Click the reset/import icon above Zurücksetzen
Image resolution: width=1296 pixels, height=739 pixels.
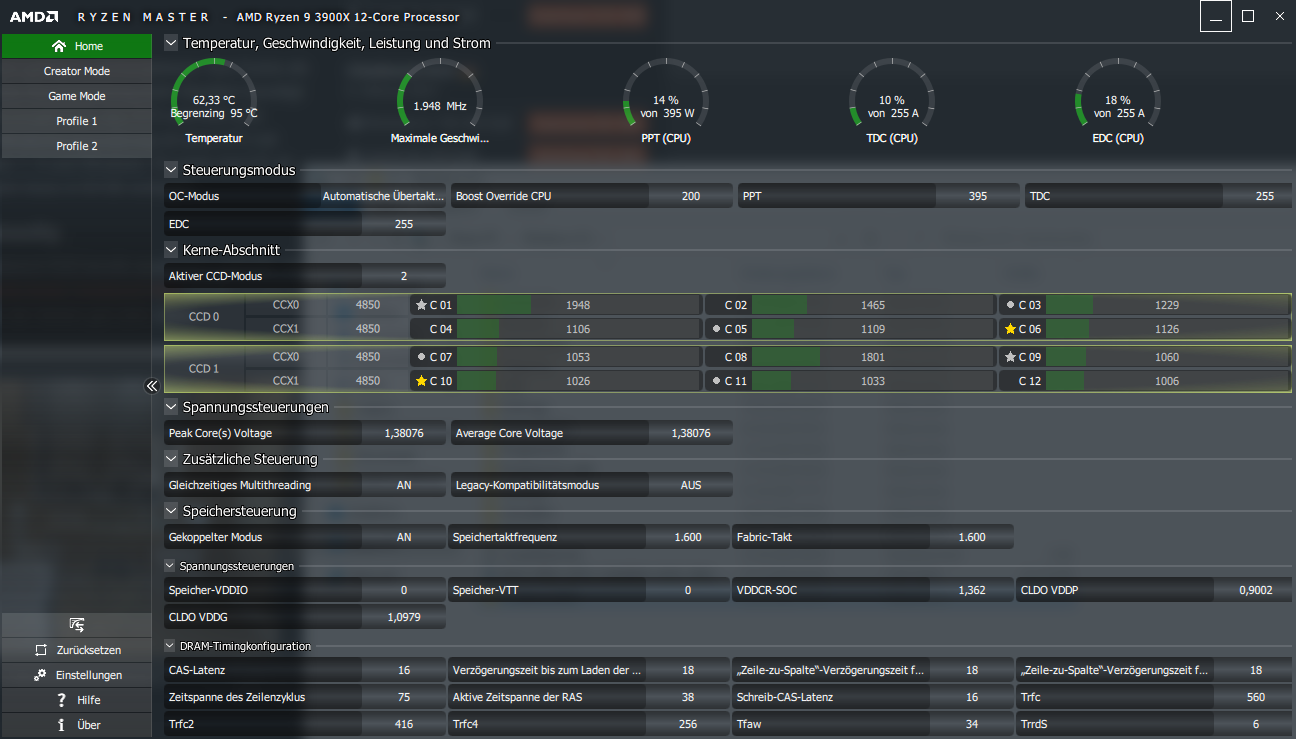(x=76, y=625)
